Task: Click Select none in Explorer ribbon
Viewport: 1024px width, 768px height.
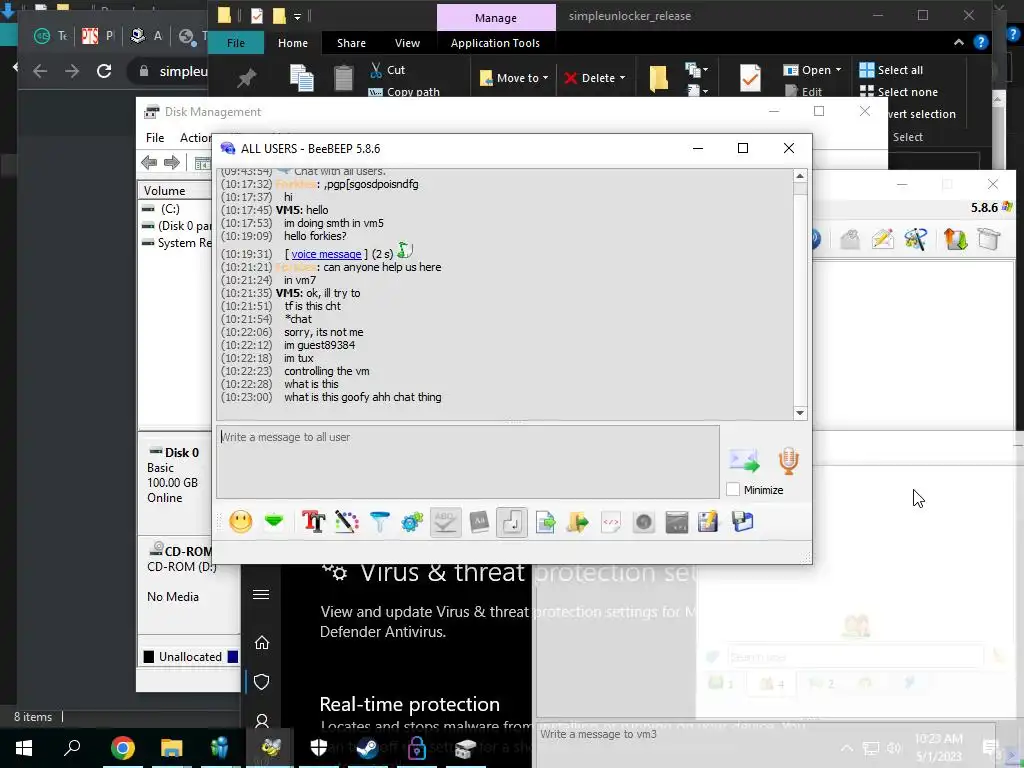Action: (899, 91)
